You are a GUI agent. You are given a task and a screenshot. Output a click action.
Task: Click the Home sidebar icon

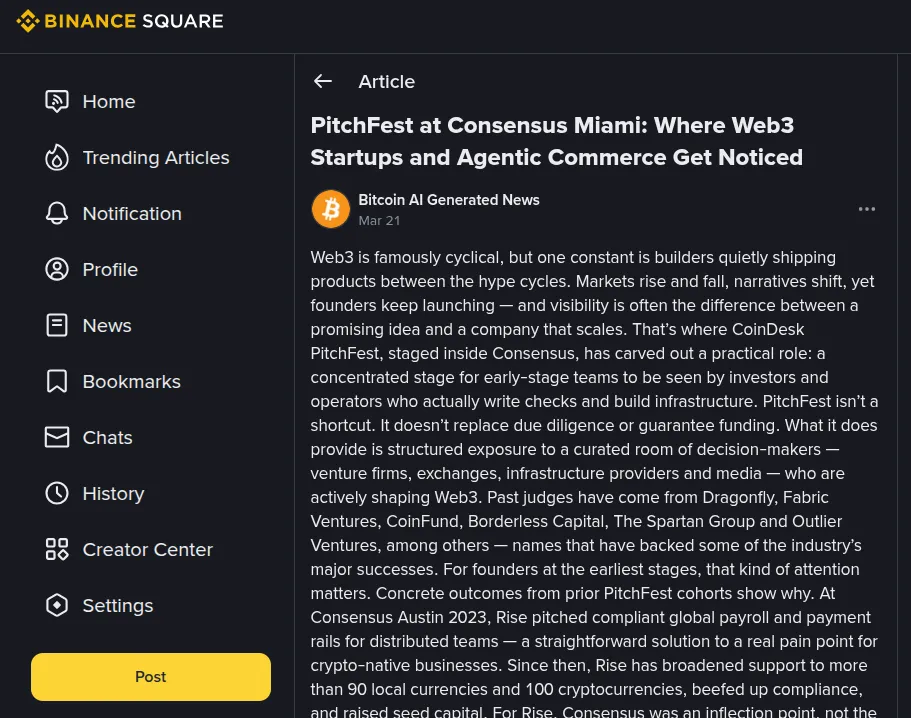click(57, 102)
